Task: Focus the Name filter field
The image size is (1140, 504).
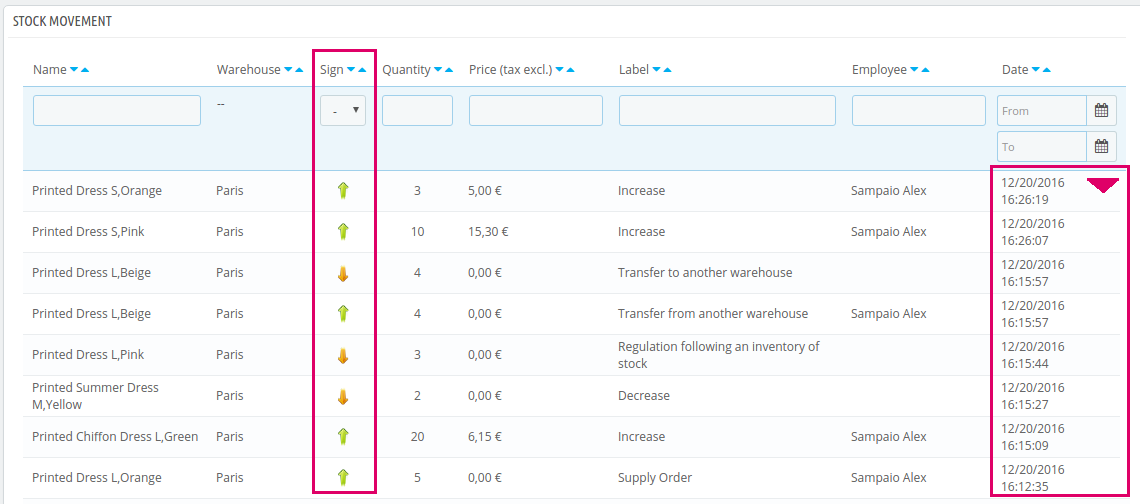Action: coord(117,111)
